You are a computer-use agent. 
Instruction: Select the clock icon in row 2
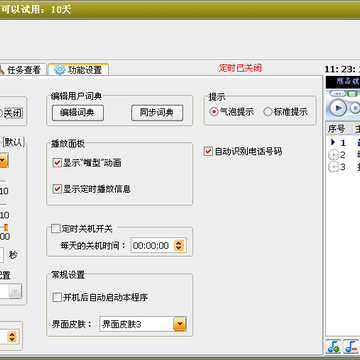click(333, 155)
